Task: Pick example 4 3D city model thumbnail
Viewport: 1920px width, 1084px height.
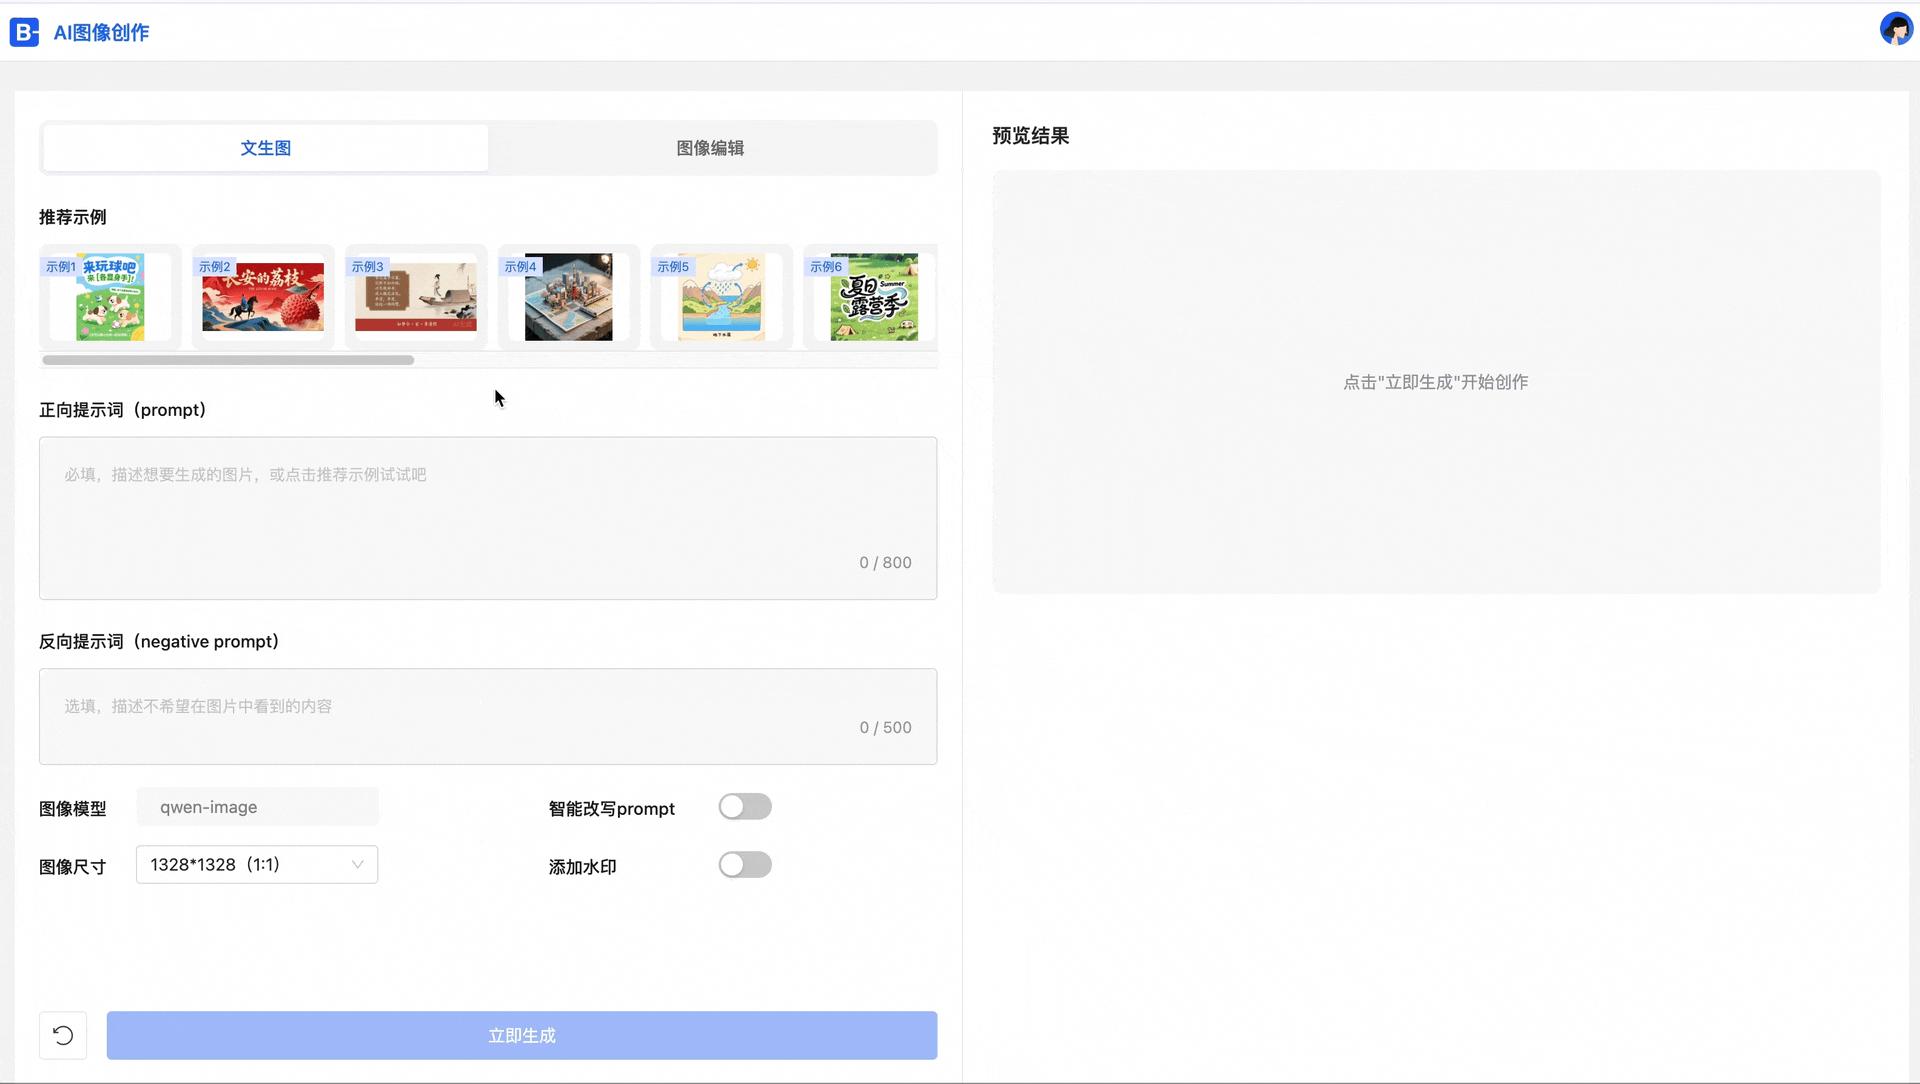Action: (x=568, y=297)
